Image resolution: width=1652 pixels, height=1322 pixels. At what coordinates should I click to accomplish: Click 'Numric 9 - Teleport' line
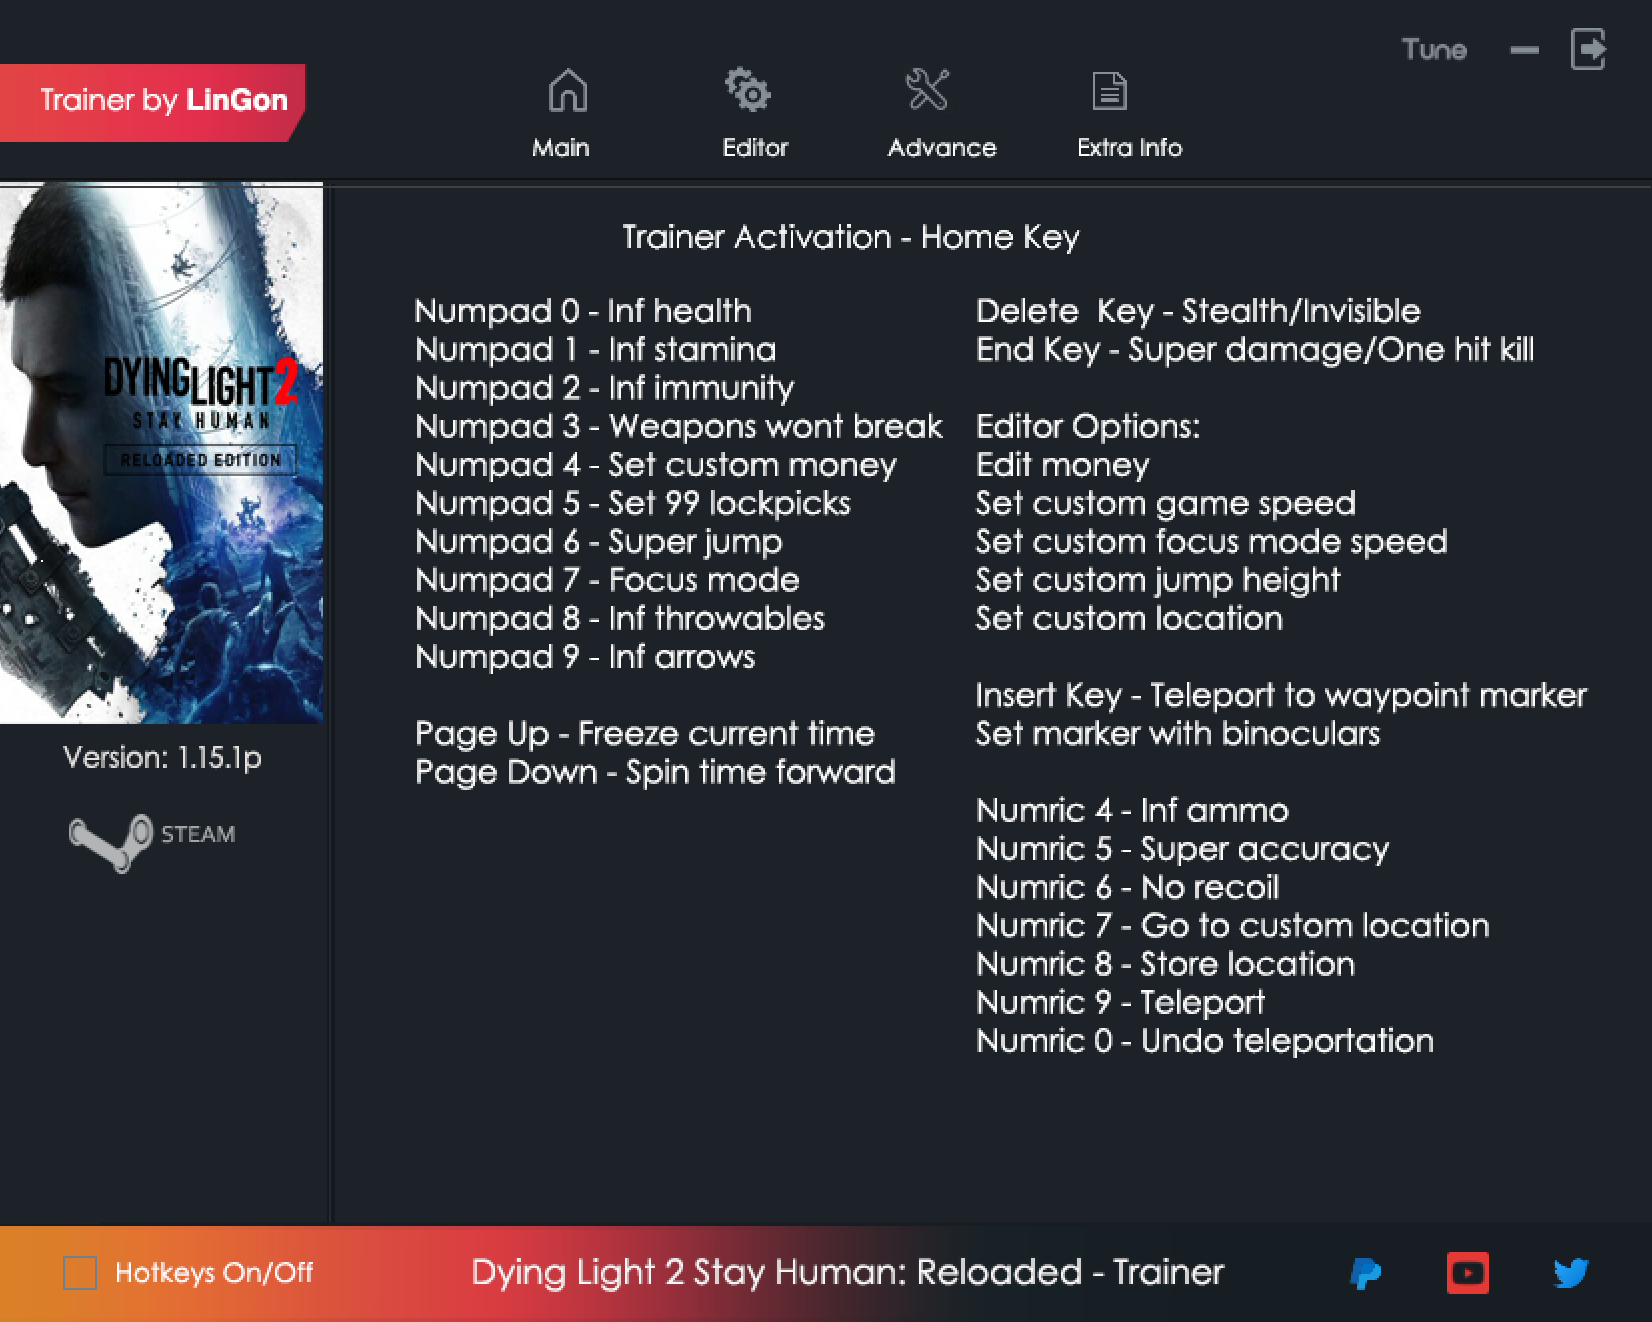tap(1120, 1002)
